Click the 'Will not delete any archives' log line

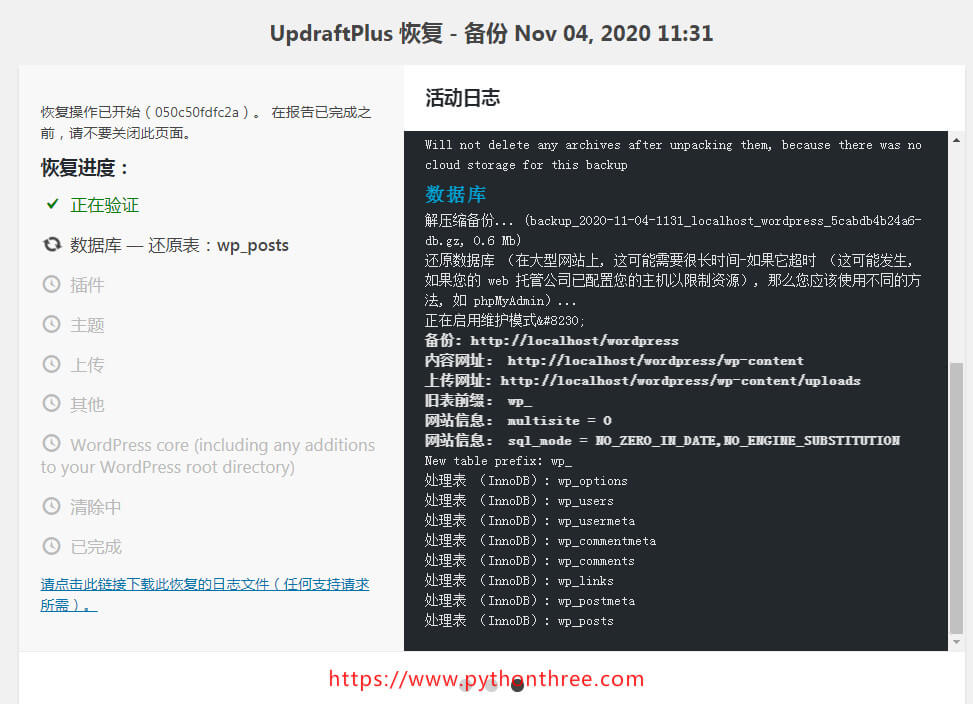pos(673,154)
